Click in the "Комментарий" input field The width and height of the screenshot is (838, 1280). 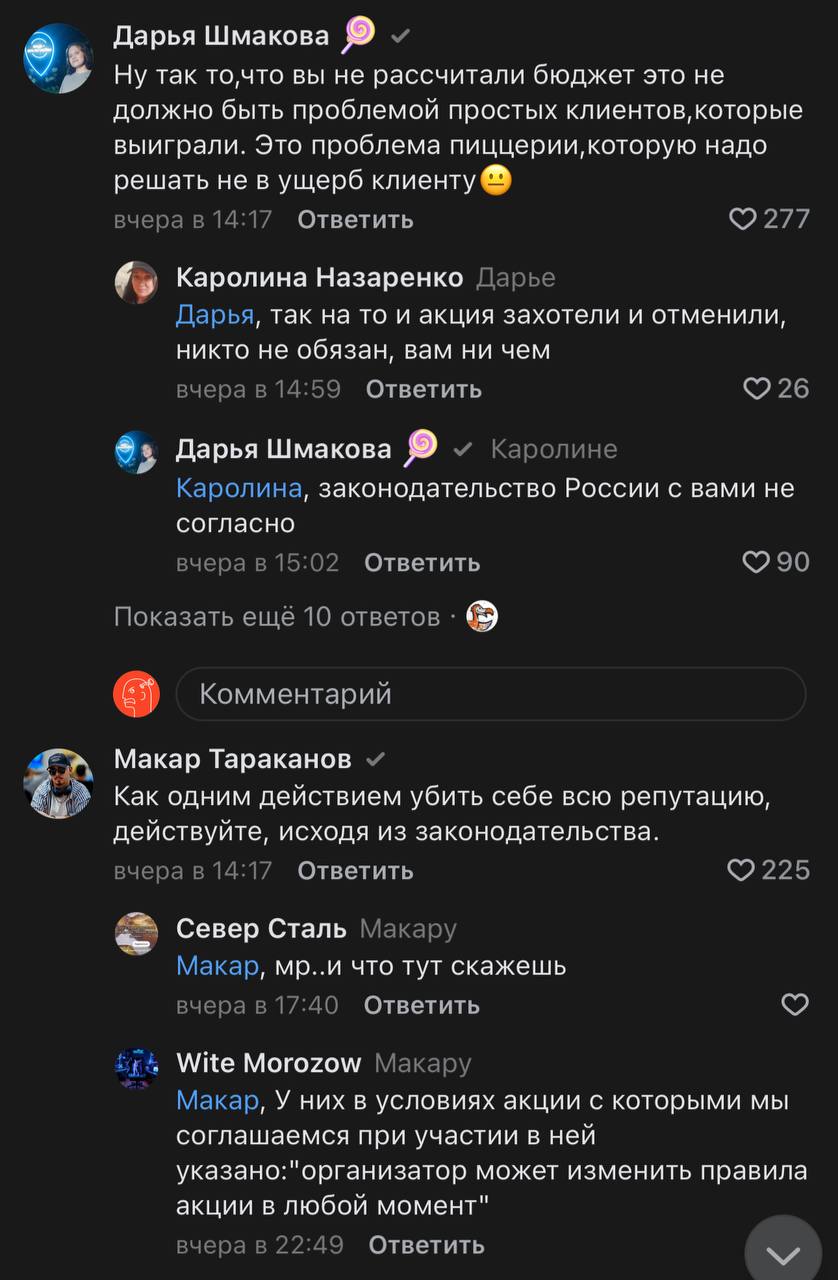click(490, 694)
